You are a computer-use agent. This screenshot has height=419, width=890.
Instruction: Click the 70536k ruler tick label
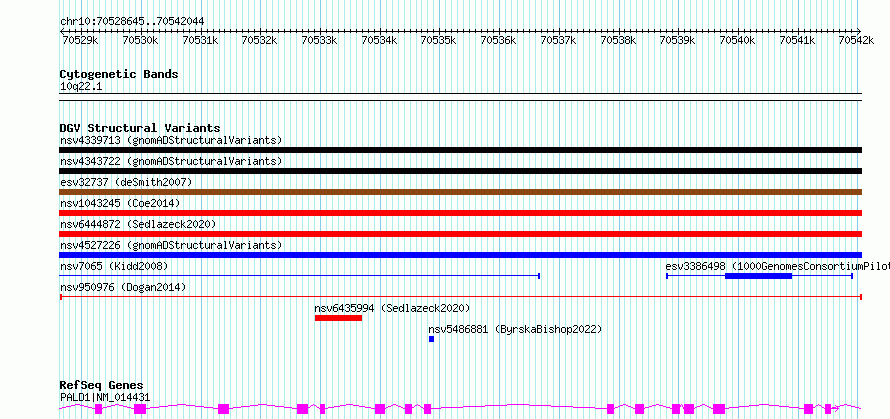point(498,40)
